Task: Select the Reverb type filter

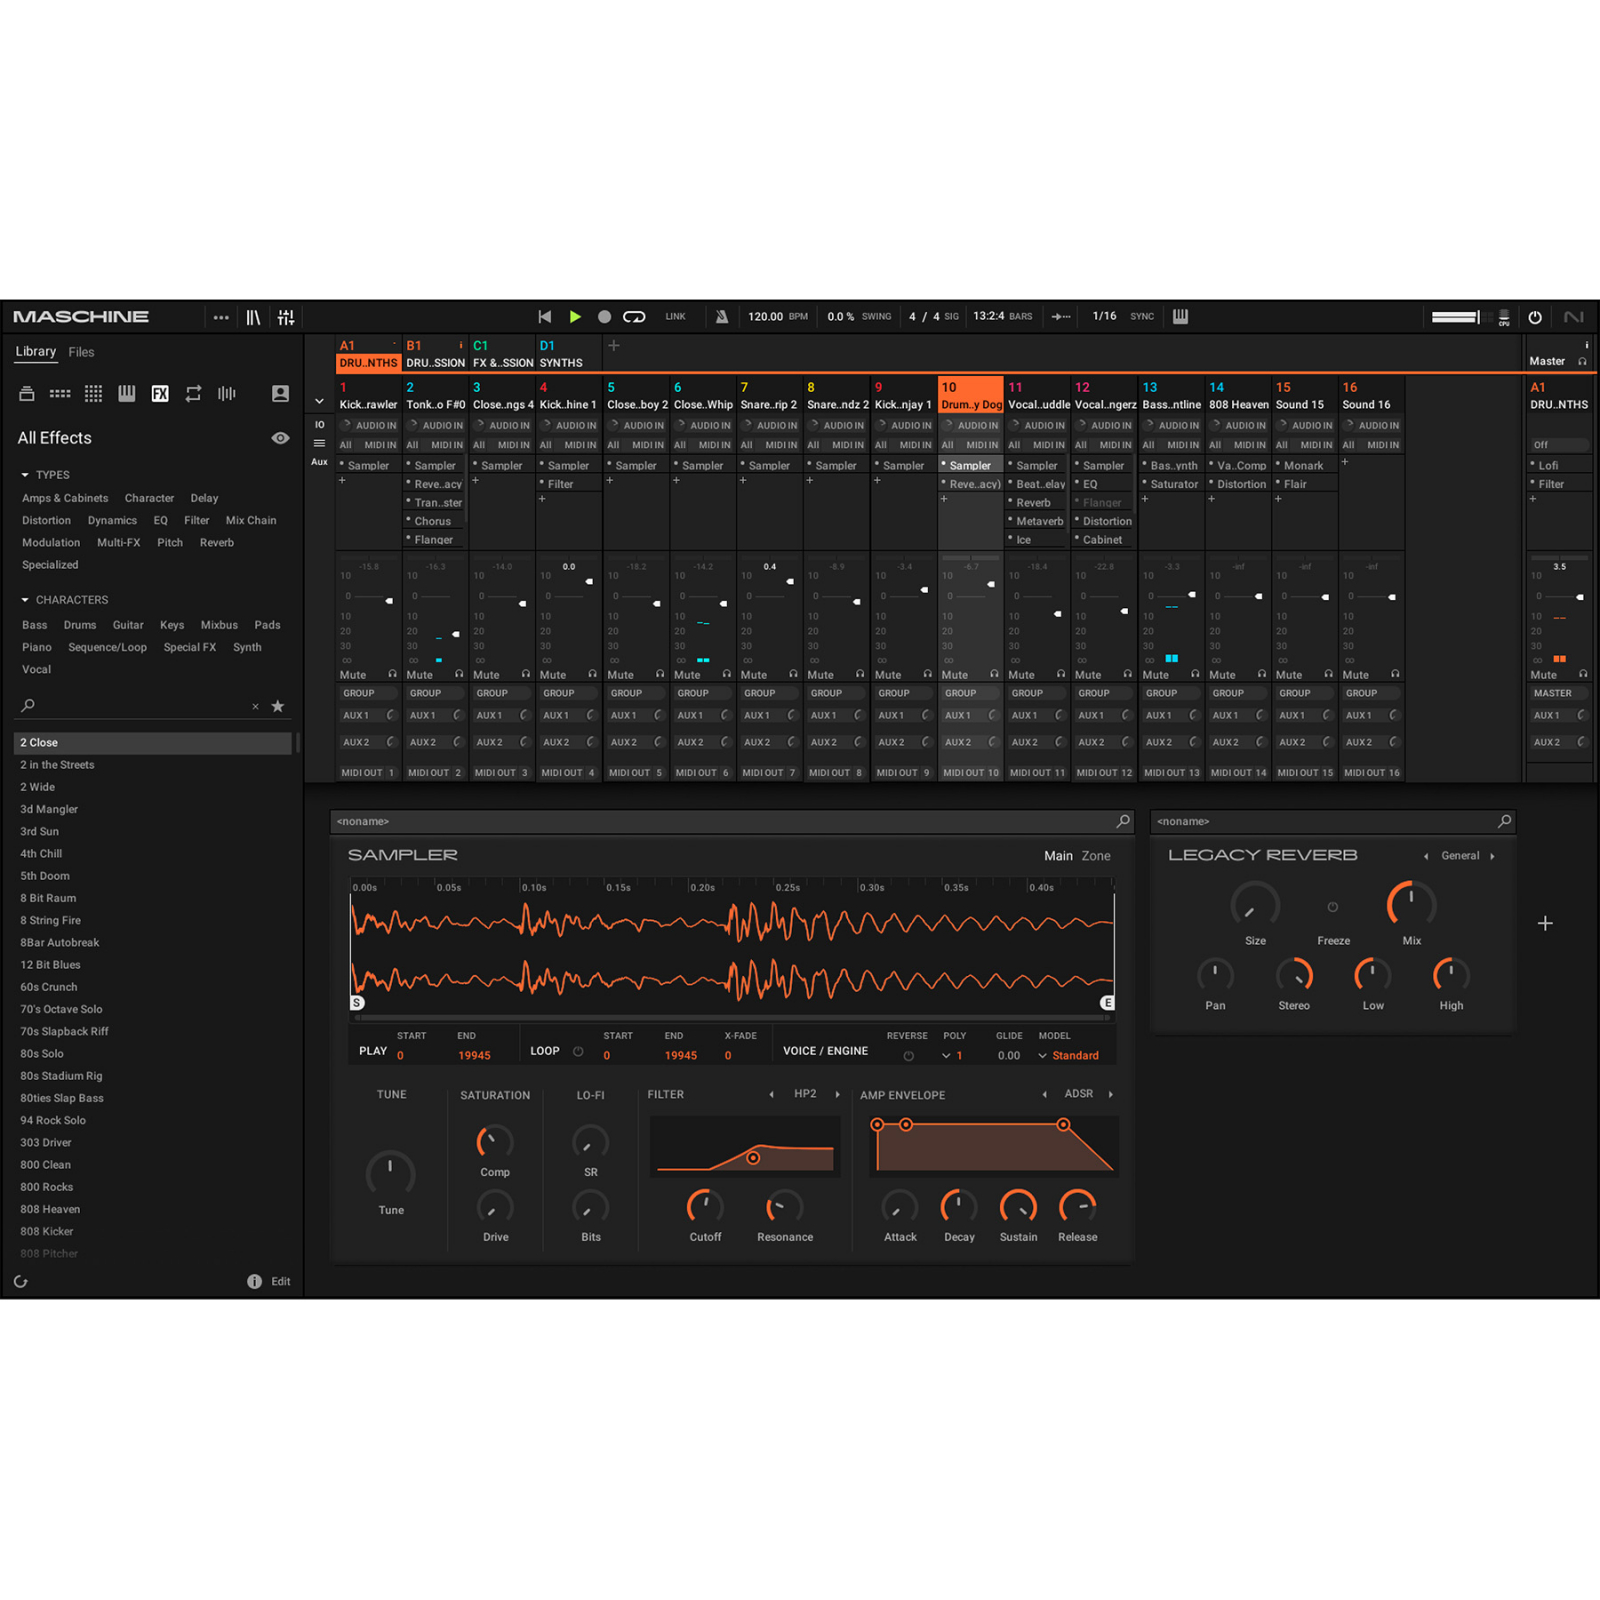Action: pyautogui.click(x=216, y=543)
